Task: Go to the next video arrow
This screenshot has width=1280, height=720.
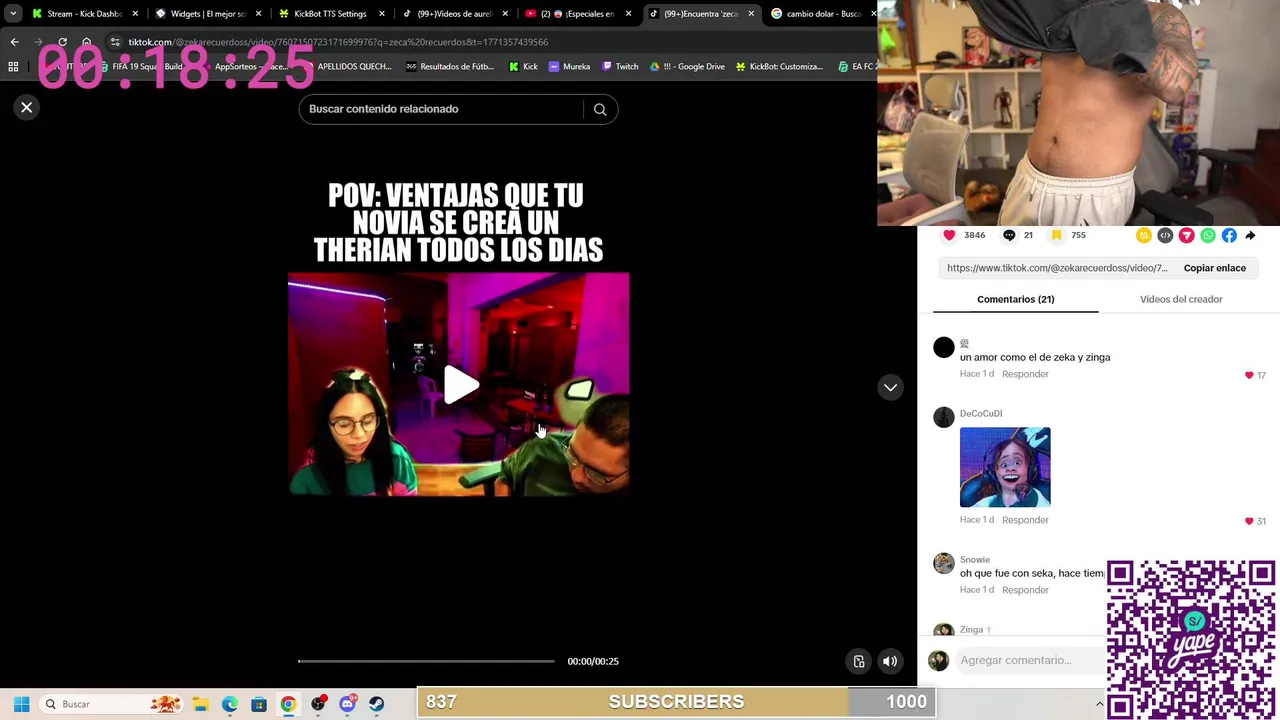Action: 890,387
